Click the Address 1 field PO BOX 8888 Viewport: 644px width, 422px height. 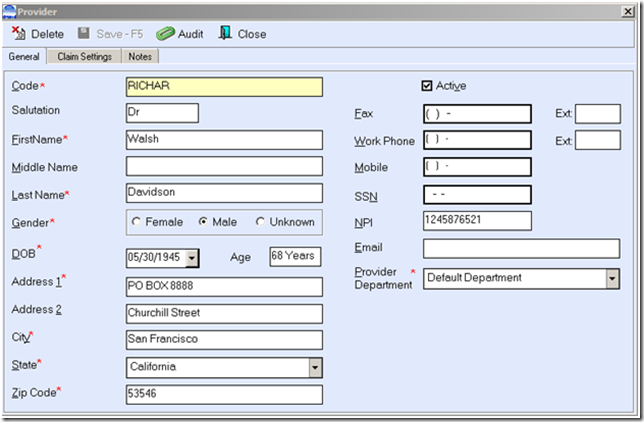pyautogui.click(x=224, y=287)
